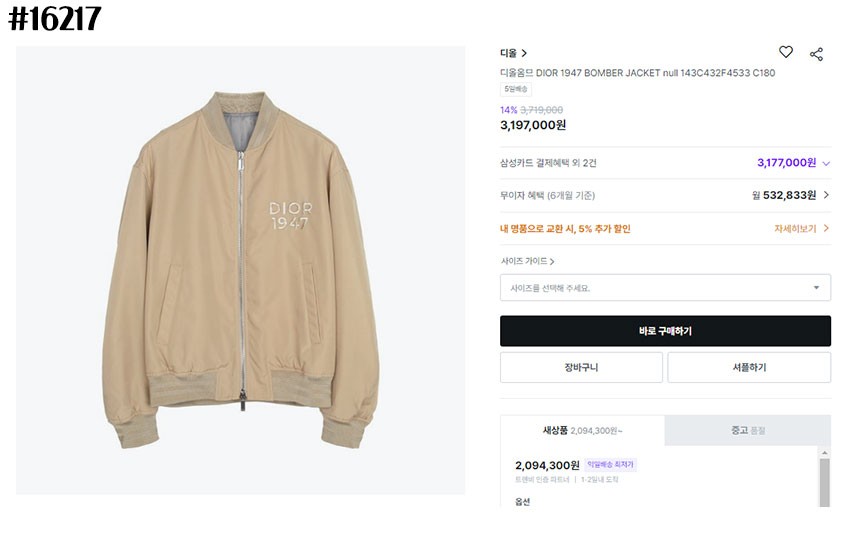Viewport: 860px width, 546px height.
Task: Switch to the 새상품 tab
Action: [581, 430]
